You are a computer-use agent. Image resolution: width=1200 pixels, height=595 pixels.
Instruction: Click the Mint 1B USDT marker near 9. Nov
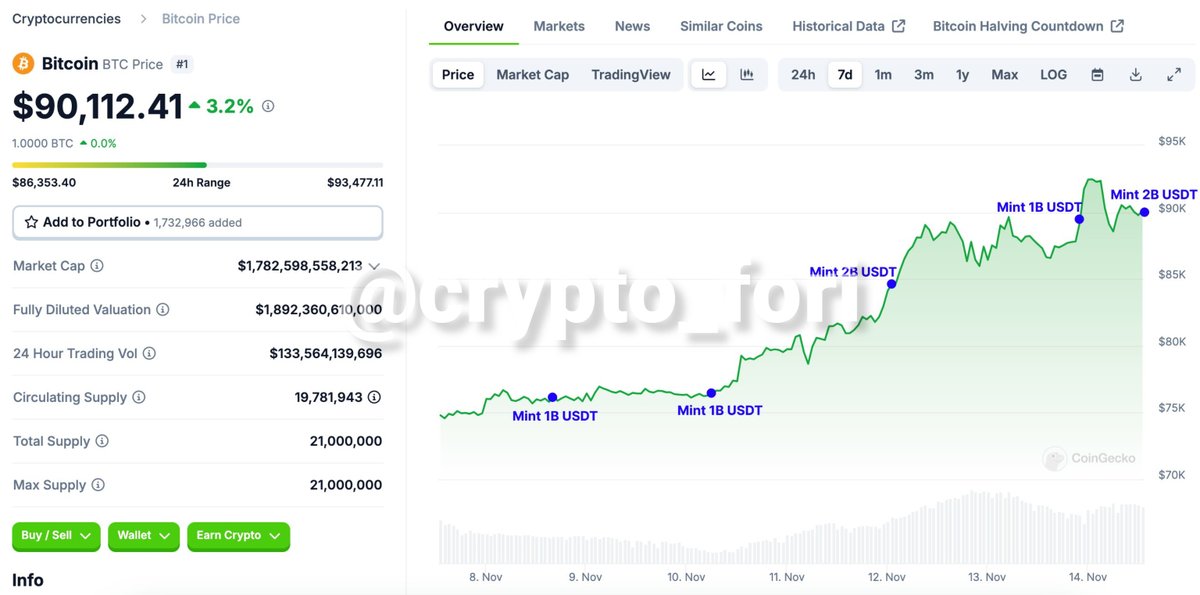552,397
